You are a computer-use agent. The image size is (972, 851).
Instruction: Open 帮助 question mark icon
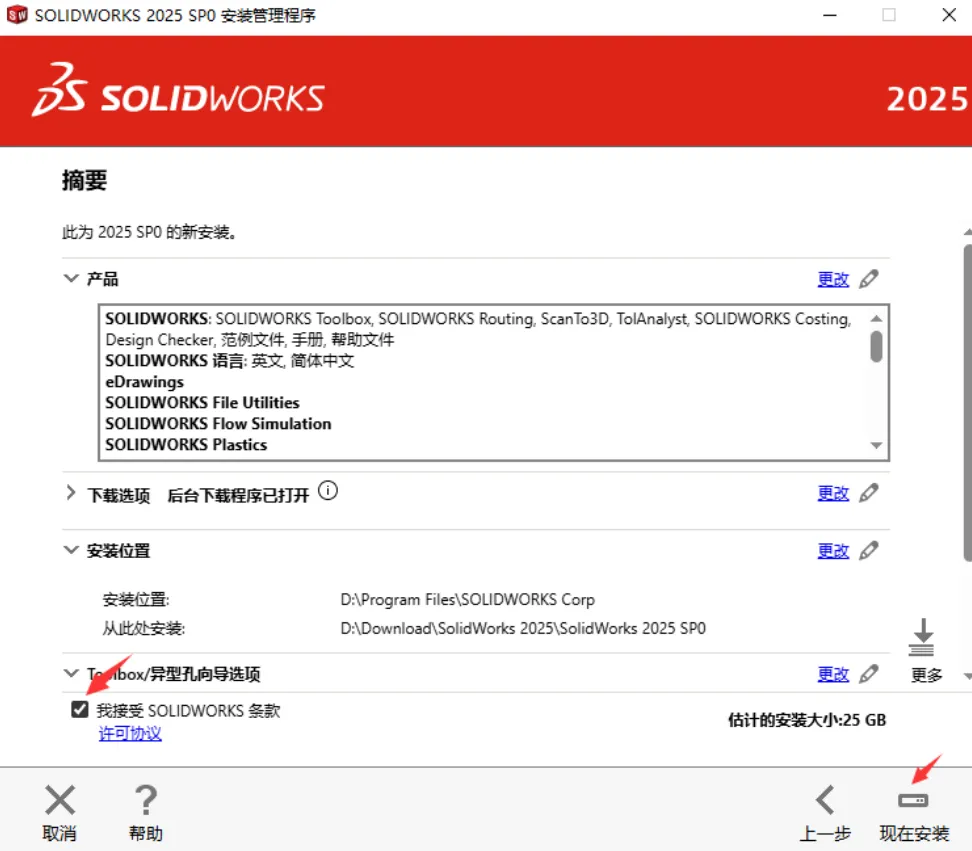(x=146, y=800)
